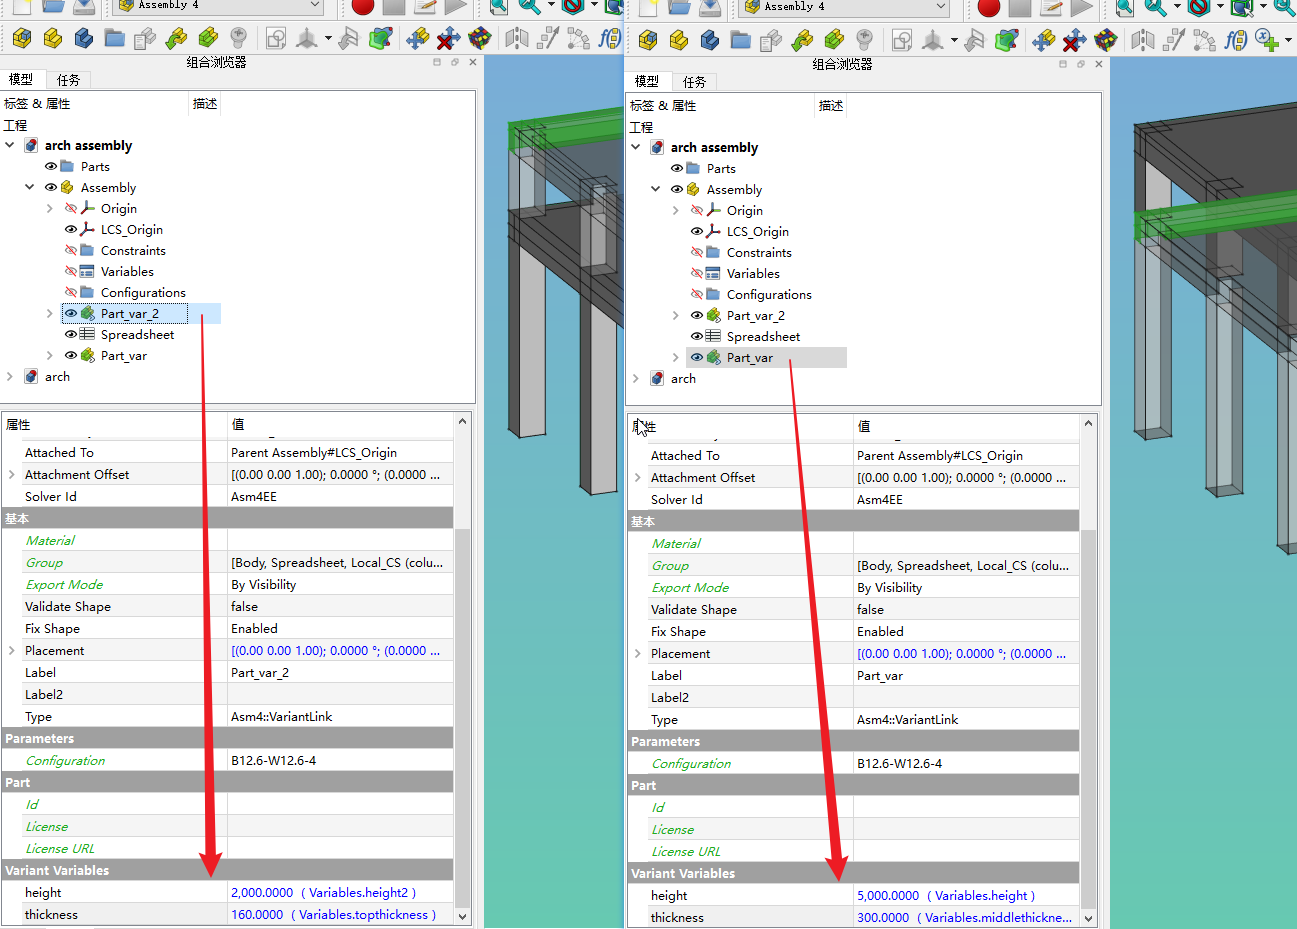Select arch document in right window tree

683,379
